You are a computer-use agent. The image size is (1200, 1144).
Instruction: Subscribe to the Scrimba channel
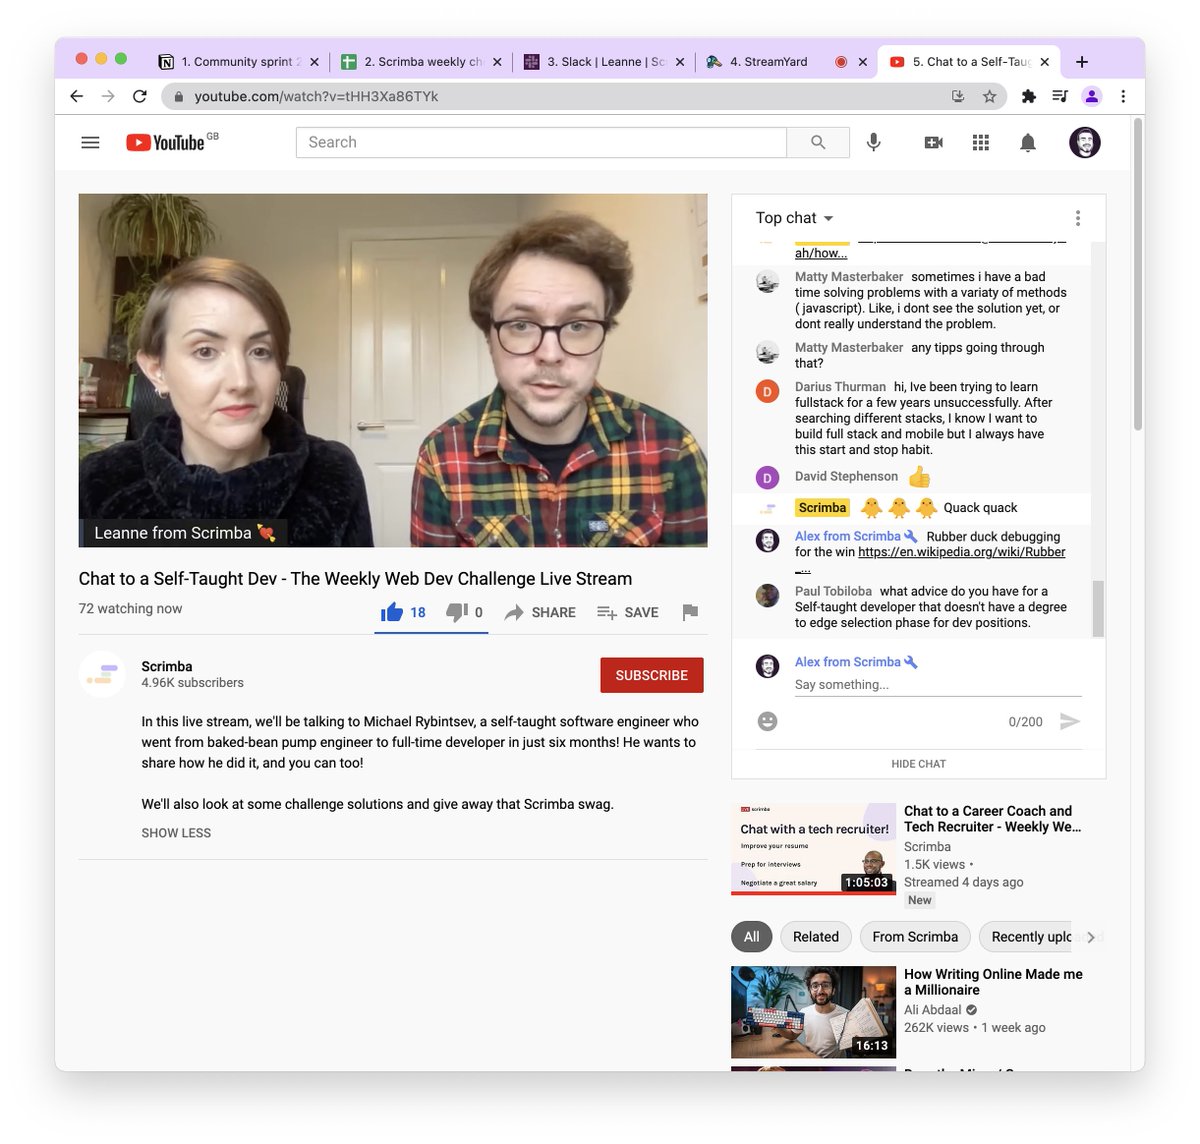click(x=651, y=675)
